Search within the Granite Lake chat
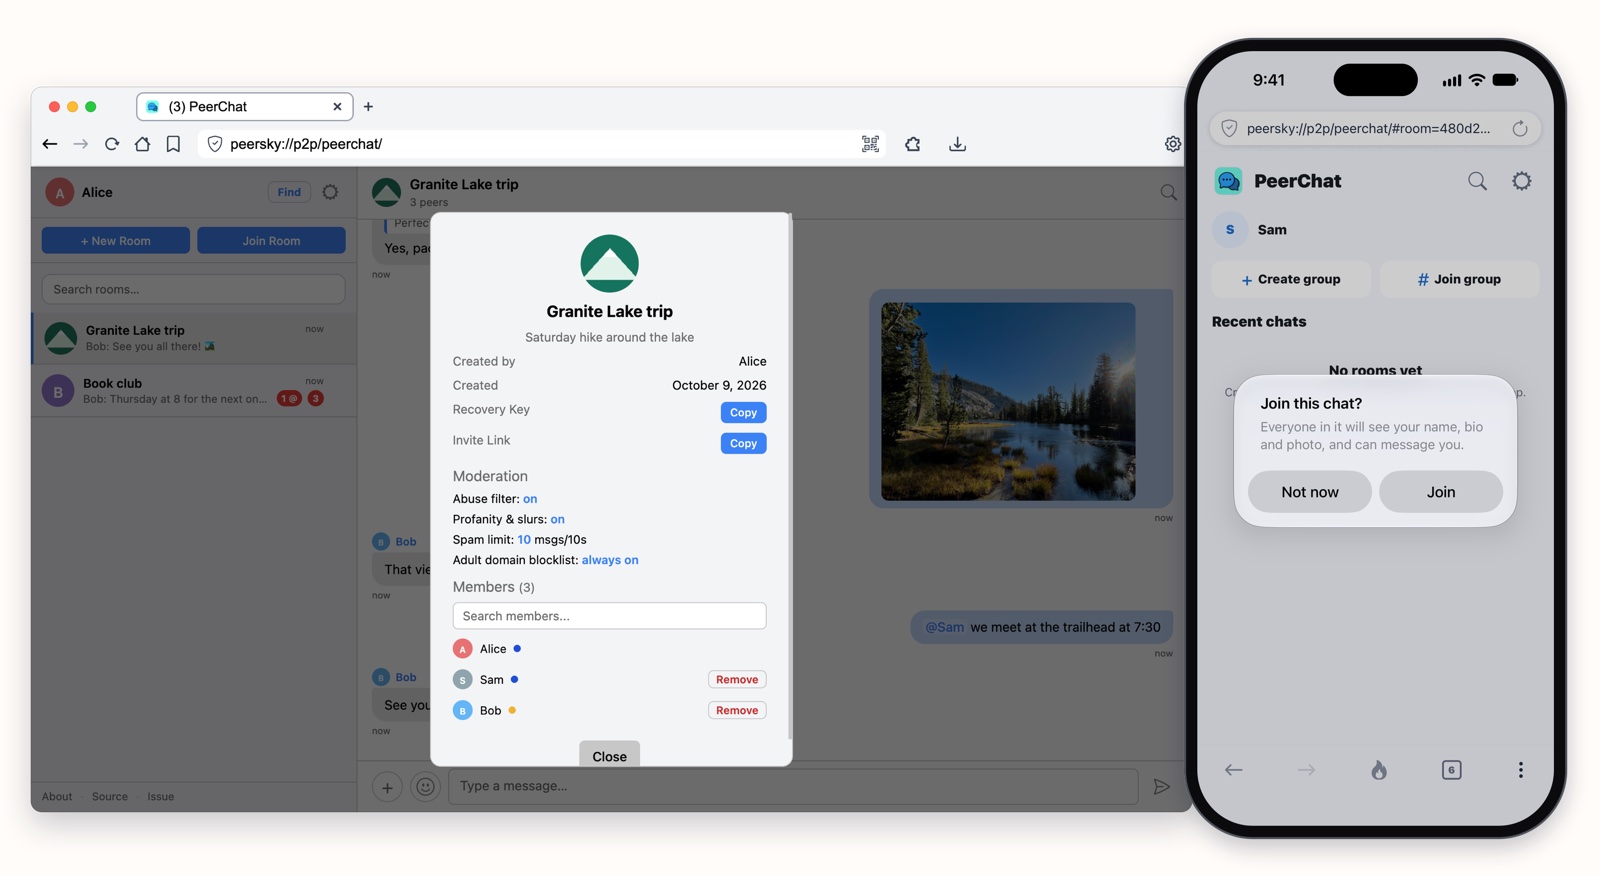This screenshot has width=1600, height=876. click(x=1168, y=192)
